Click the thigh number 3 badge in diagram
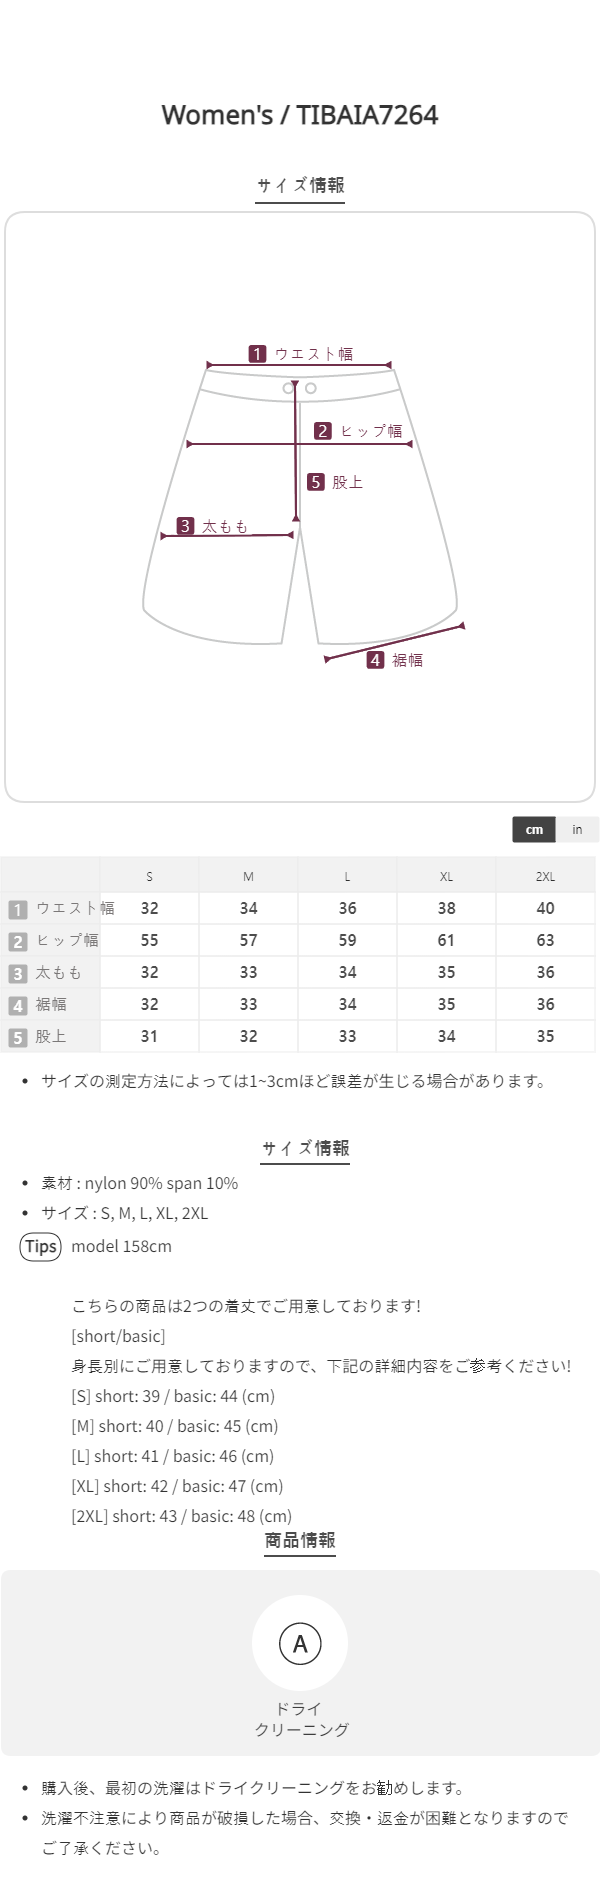600x1881 pixels. click(185, 526)
